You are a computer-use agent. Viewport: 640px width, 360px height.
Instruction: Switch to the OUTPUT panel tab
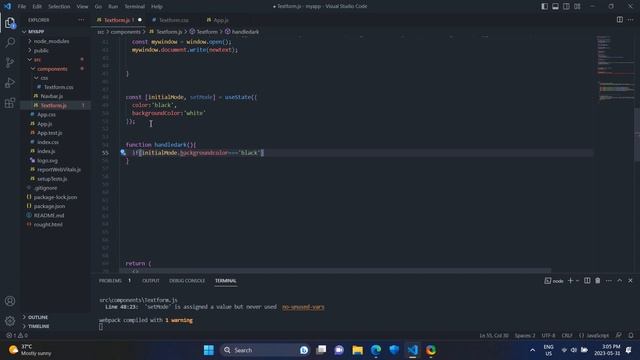pyautogui.click(x=151, y=281)
